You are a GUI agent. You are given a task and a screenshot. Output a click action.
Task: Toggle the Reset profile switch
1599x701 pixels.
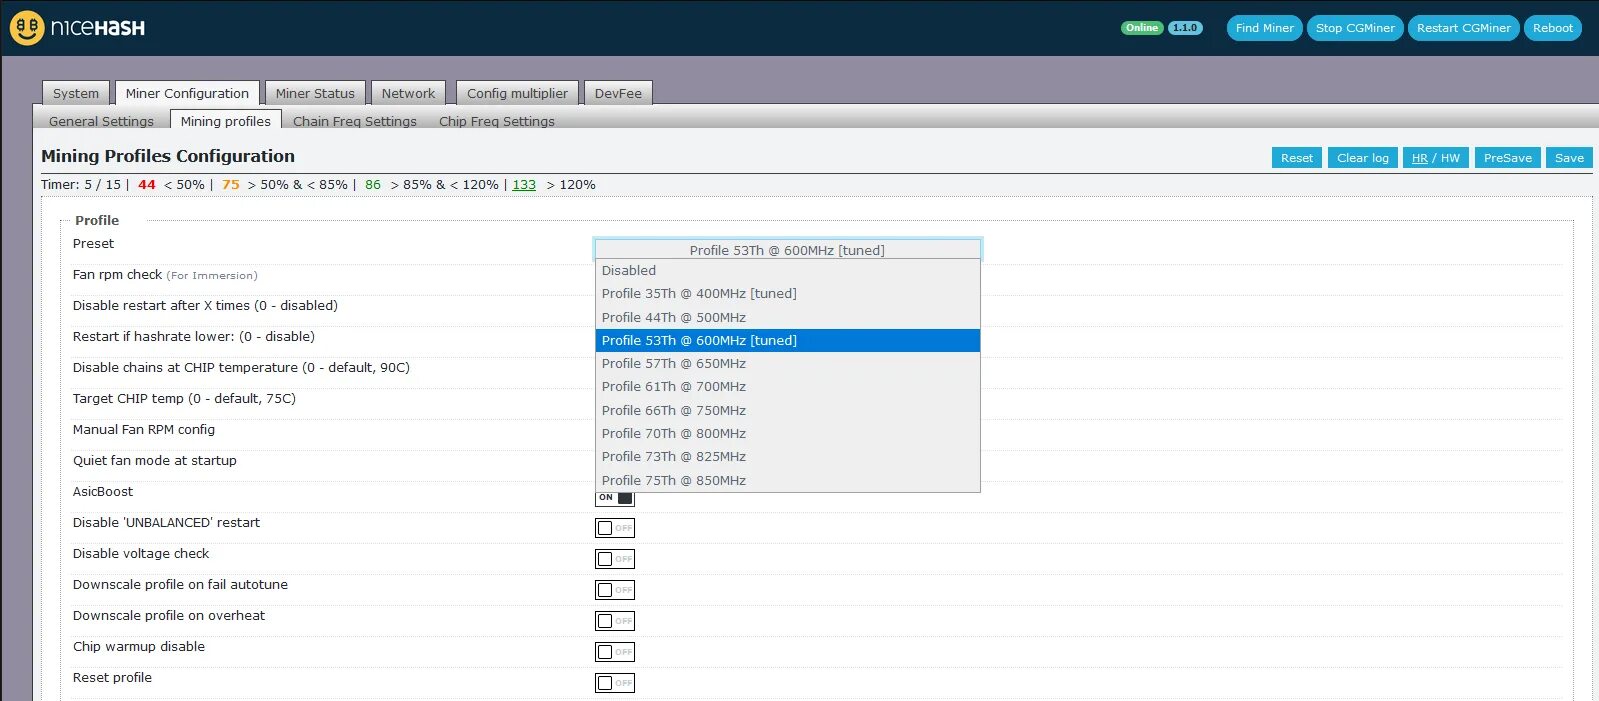tap(615, 683)
